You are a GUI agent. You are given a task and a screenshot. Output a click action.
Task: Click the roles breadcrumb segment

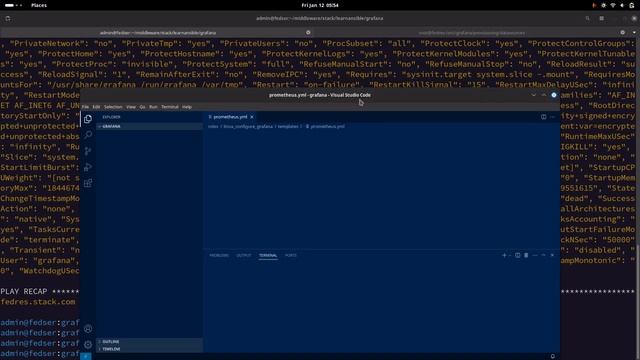click(x=213, y=127)
